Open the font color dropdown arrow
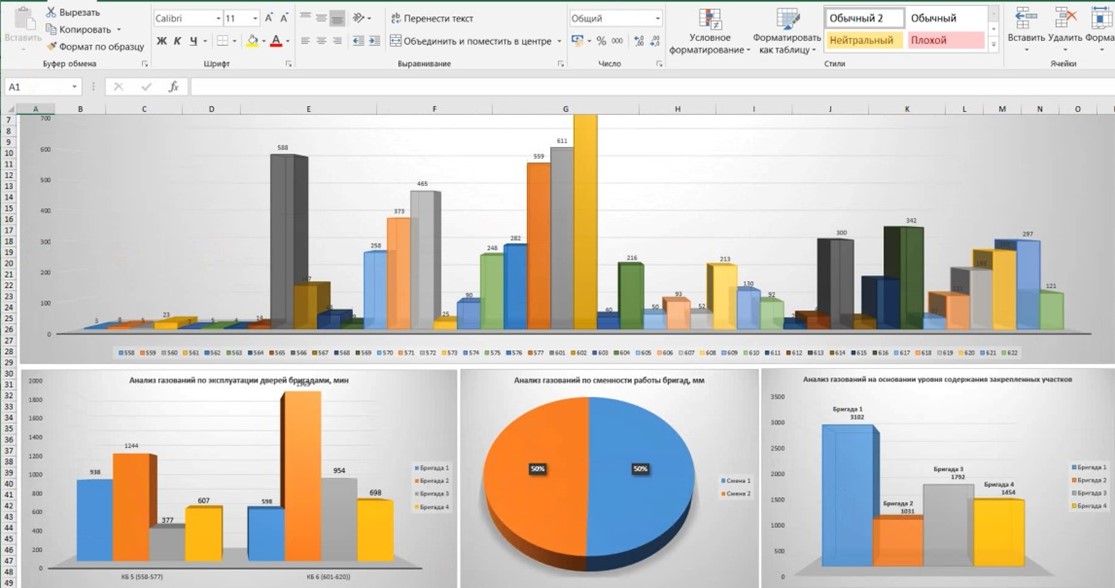This screenshot has width=1115, height=588. [x=287, y=41]
